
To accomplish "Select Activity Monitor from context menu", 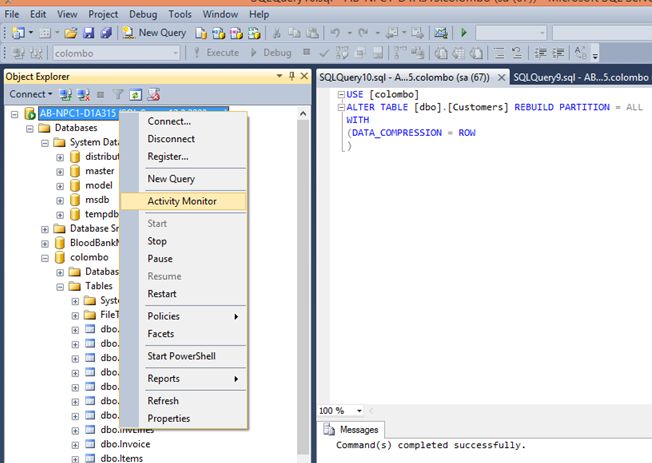I will tap(181, 201).
